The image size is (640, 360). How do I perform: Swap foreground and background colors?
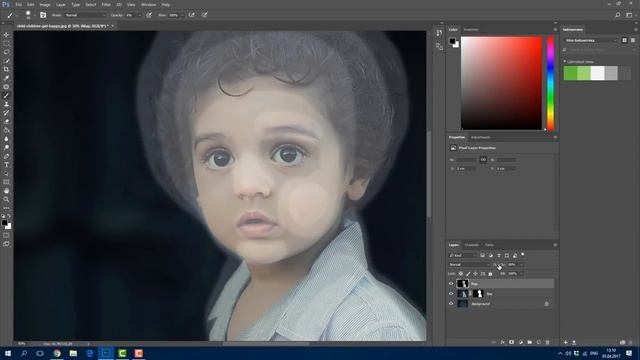tap(9, 216)
